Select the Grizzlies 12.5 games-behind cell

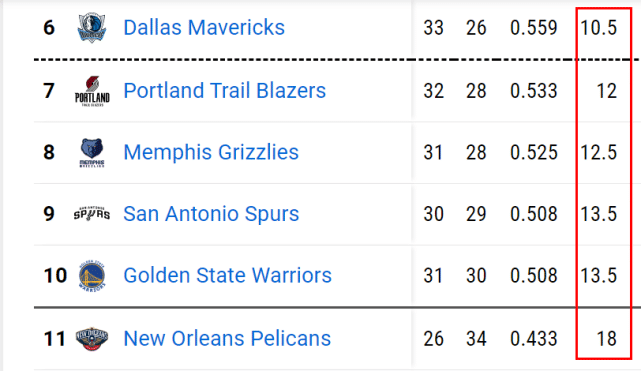(598, 152)
